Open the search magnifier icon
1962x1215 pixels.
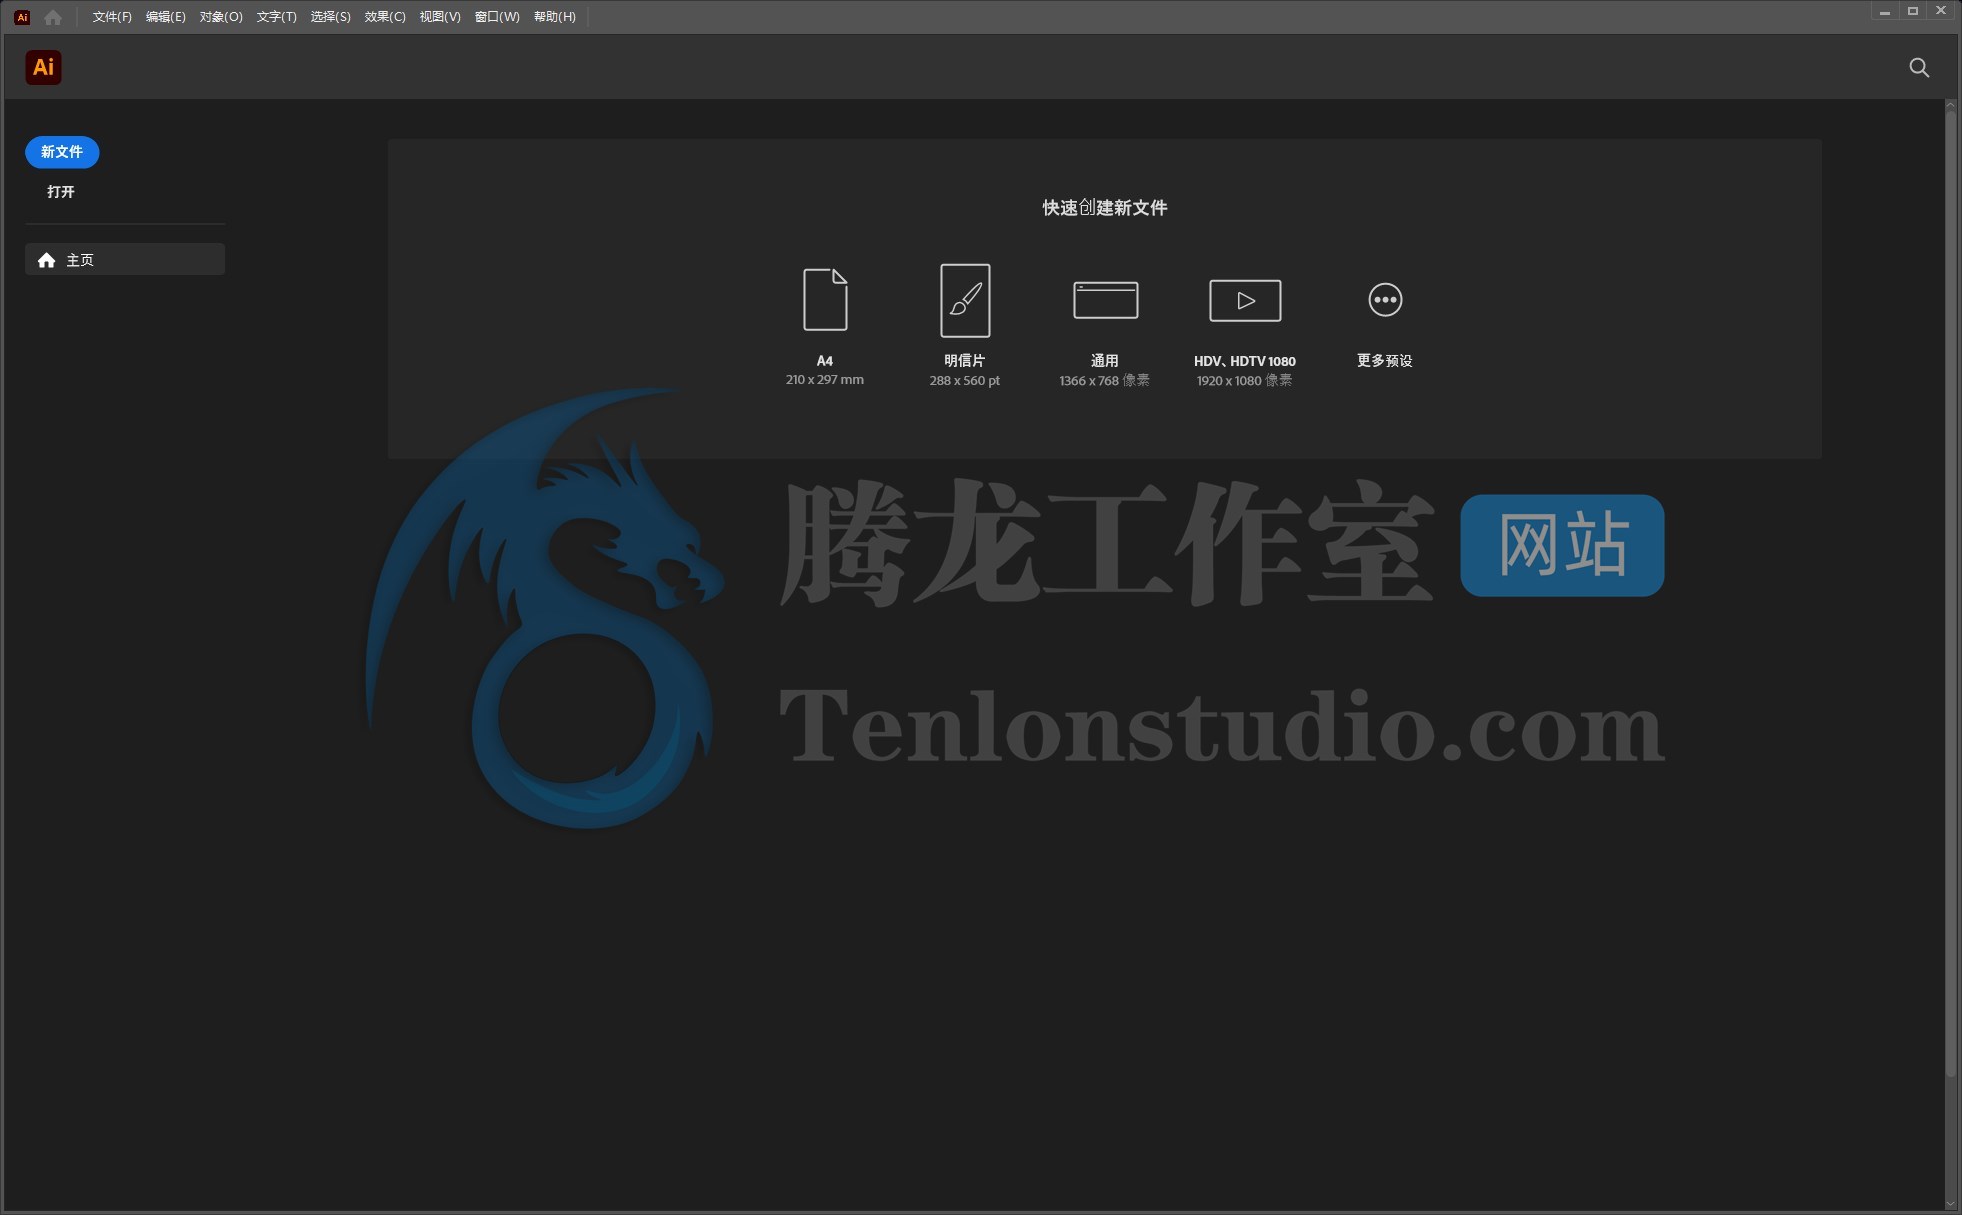pos(1919,67)
